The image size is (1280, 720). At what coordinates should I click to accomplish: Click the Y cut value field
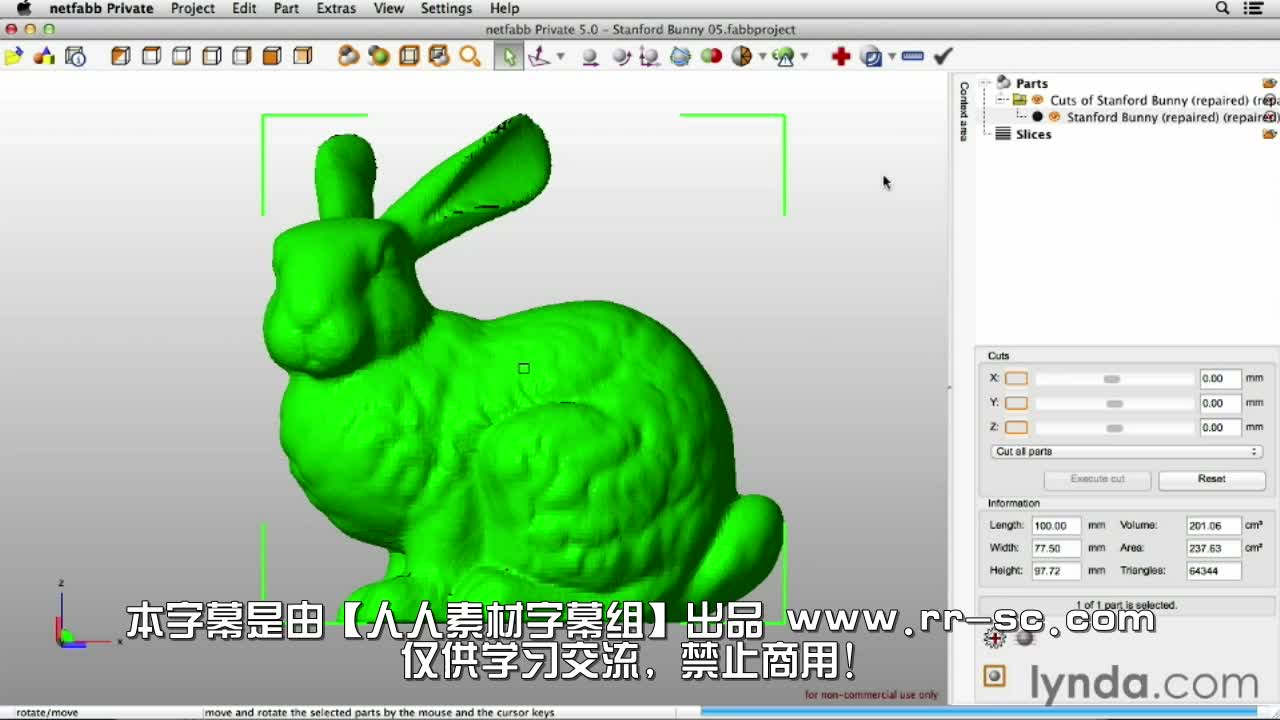(x=1219, y=403)
